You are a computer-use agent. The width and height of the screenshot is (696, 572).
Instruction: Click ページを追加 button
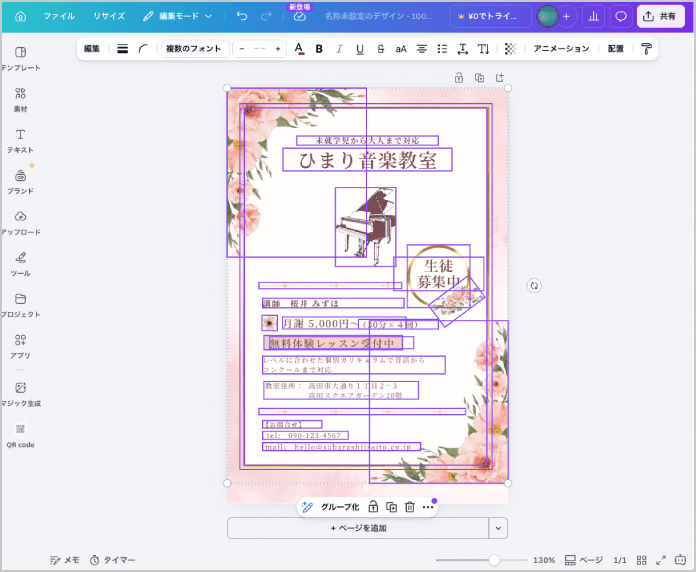(x=358, y=528)
